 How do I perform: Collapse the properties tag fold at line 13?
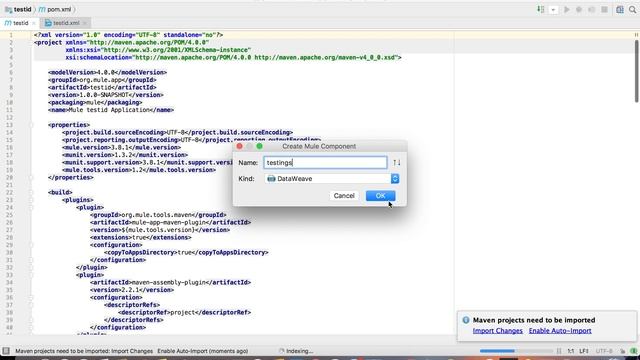31,125
